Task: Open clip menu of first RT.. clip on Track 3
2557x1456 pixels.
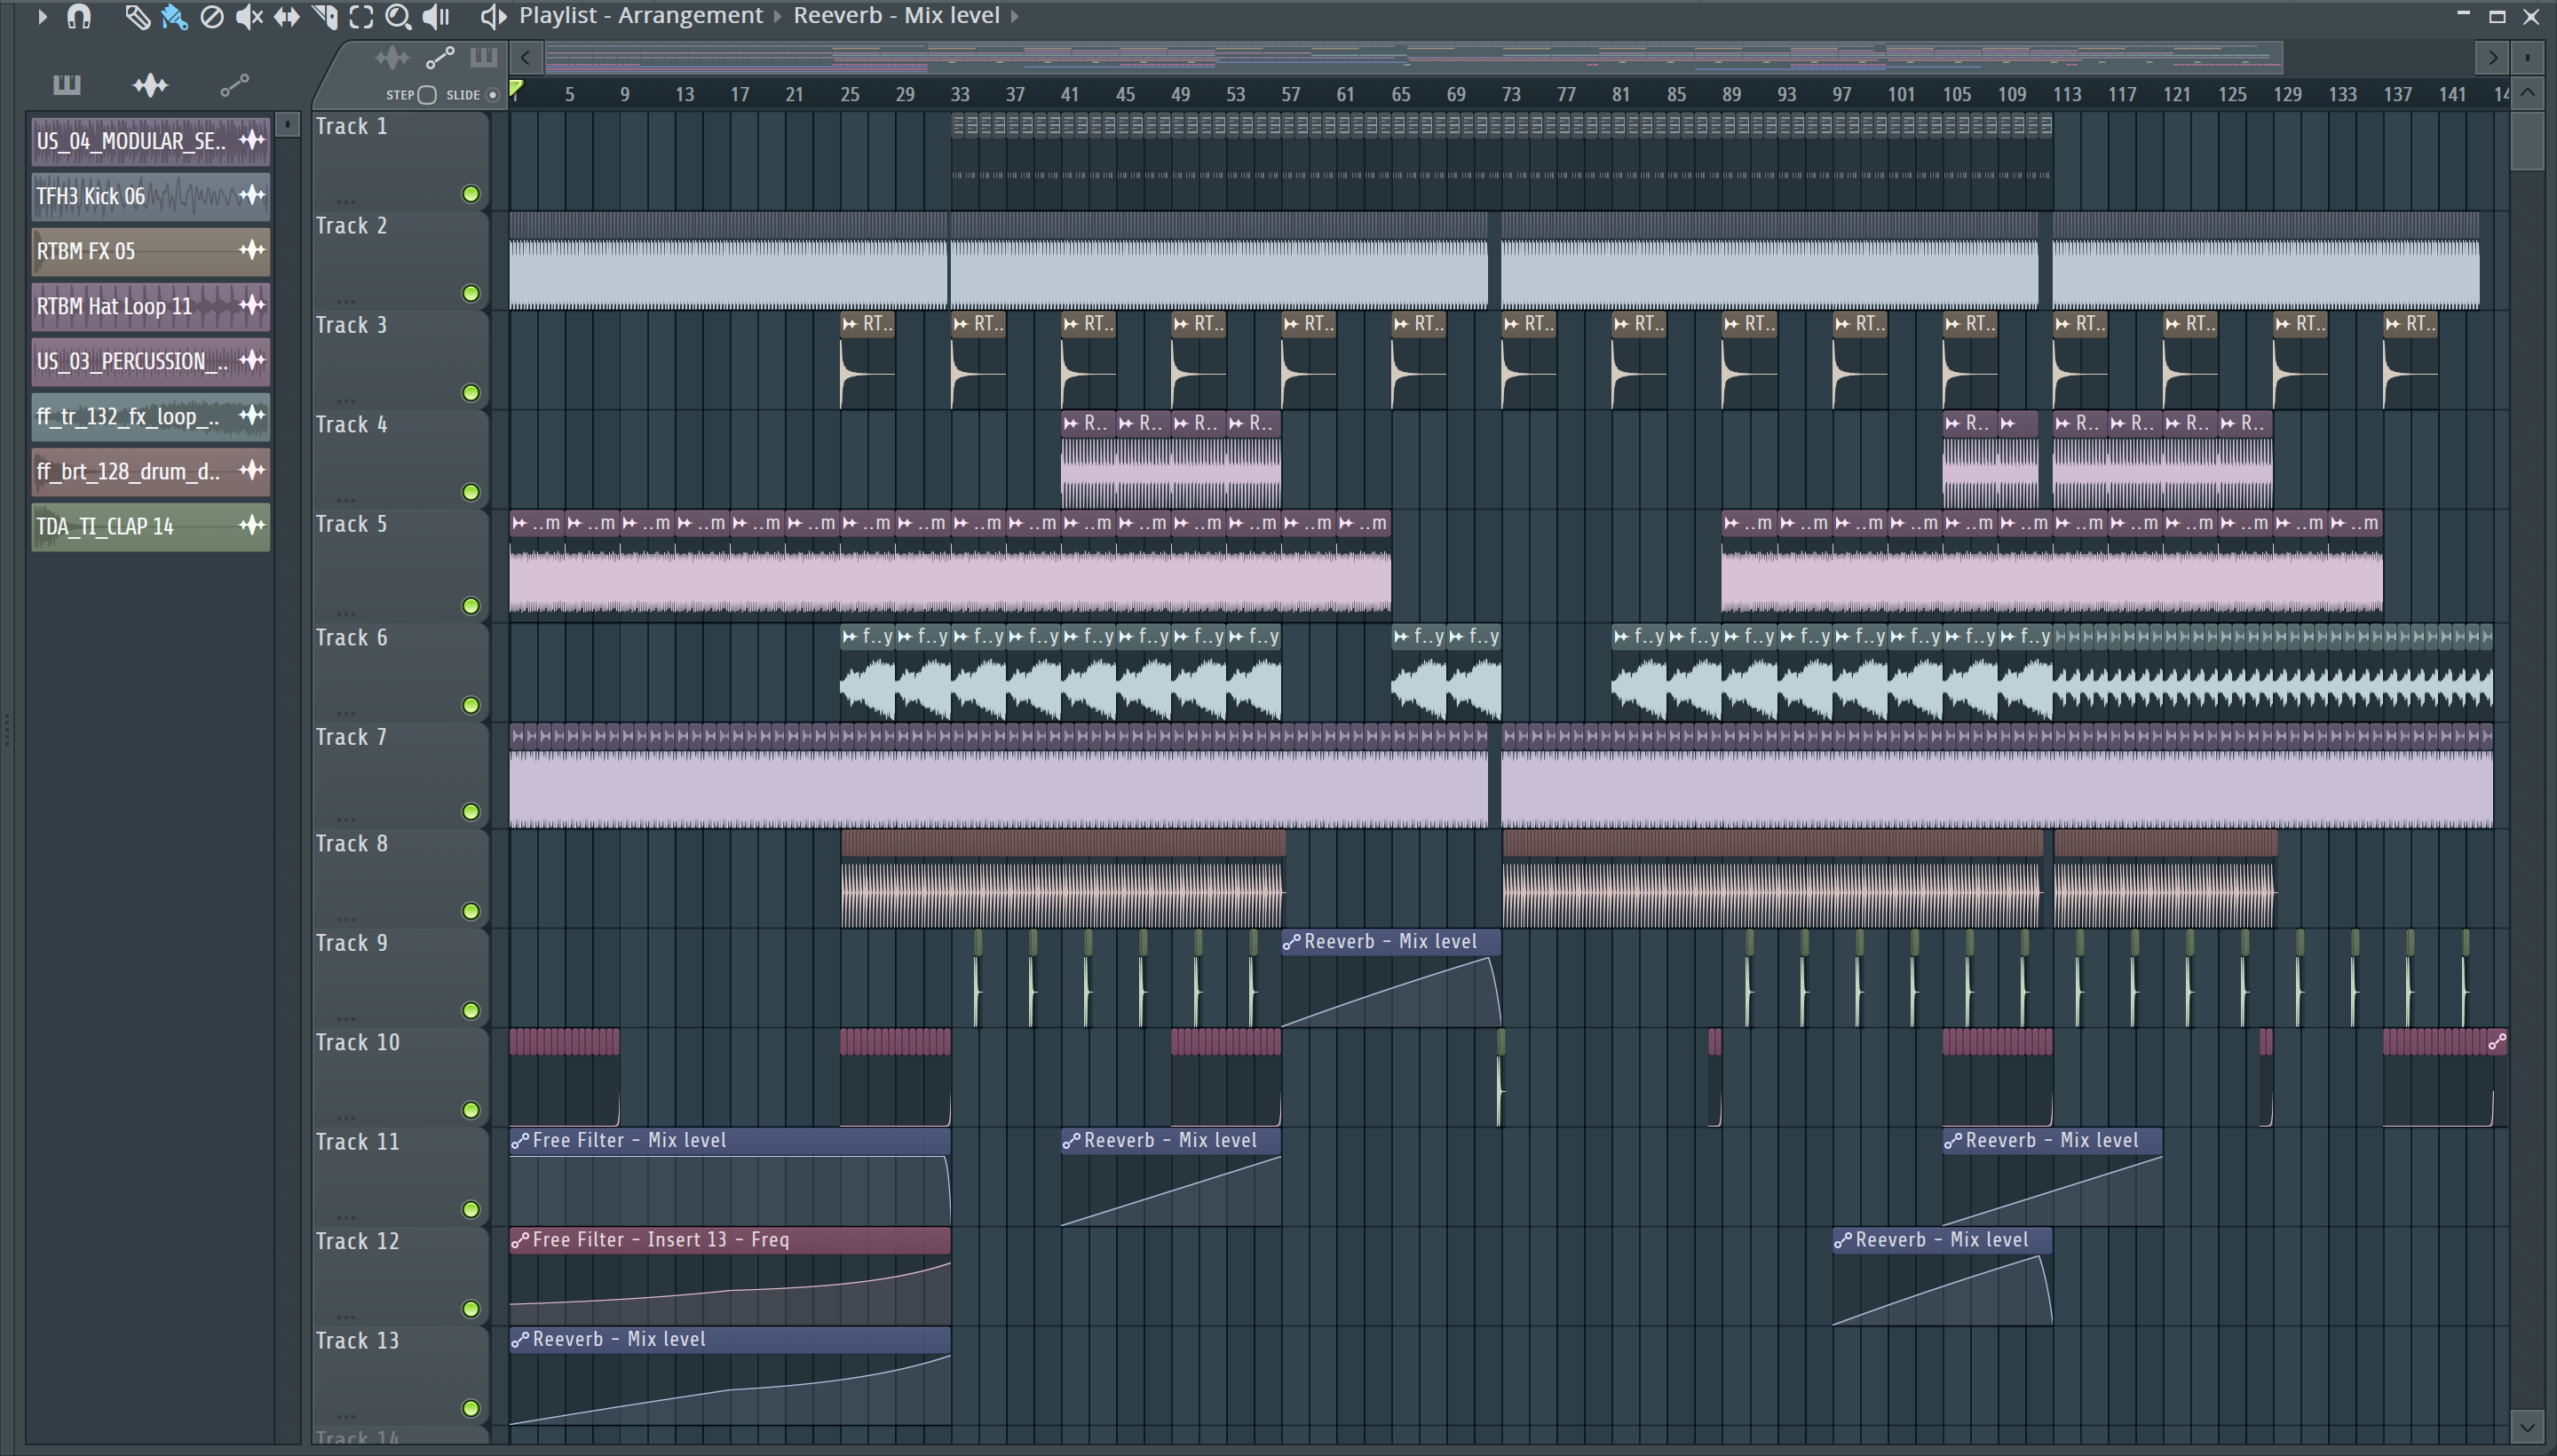Action: pyautogui.click(x=850, y=324)
